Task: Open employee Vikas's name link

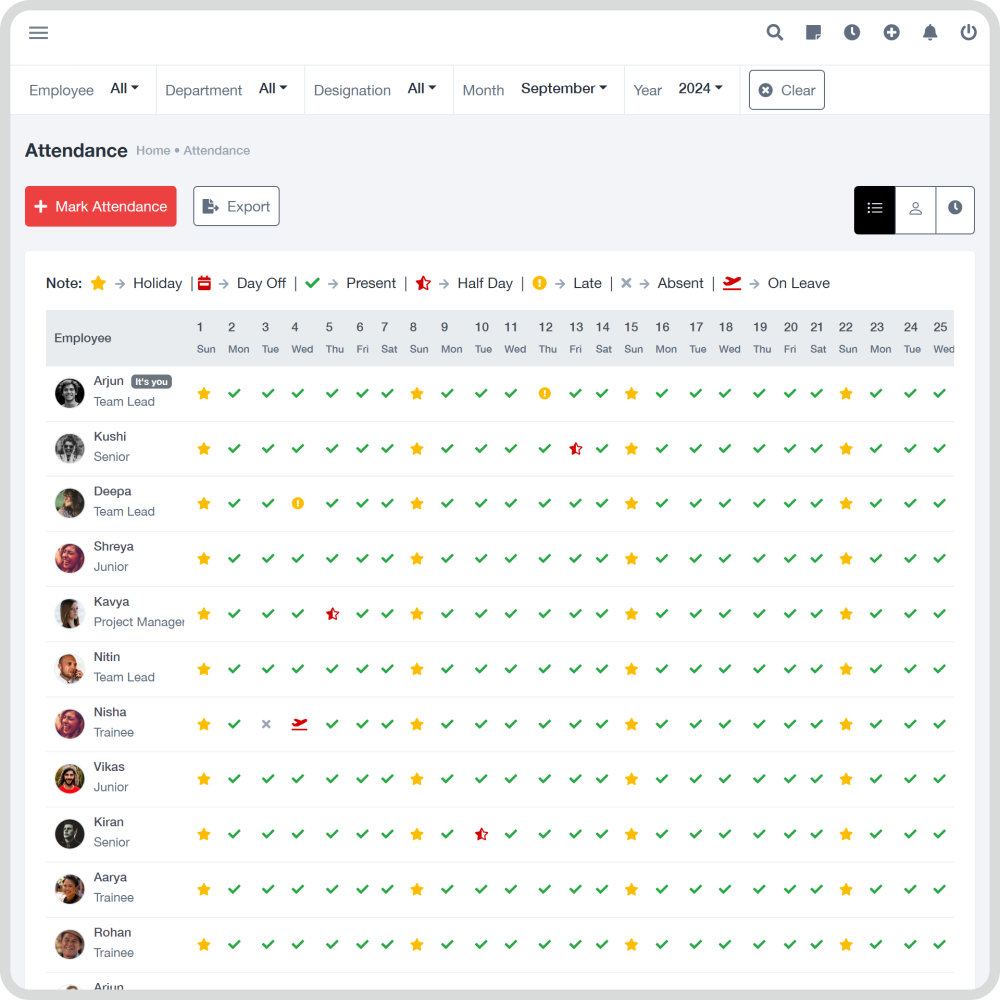Action: 109,767
